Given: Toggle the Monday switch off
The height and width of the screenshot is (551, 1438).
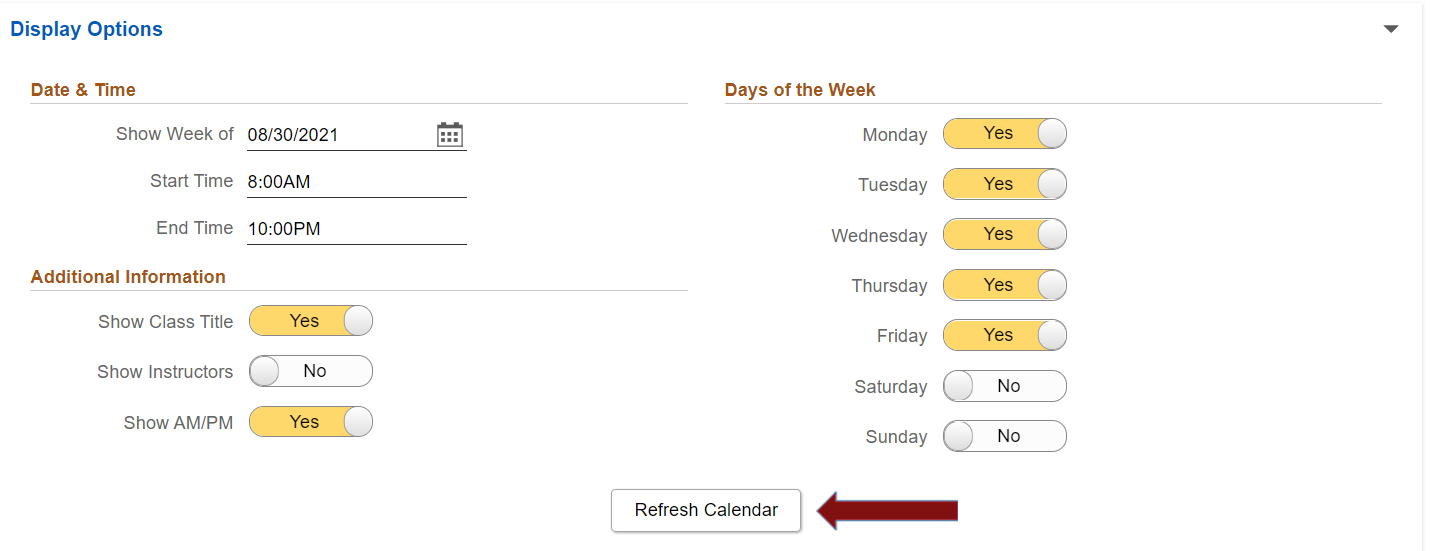Looking at the screenshot, I should click(x=1004, y=134).
